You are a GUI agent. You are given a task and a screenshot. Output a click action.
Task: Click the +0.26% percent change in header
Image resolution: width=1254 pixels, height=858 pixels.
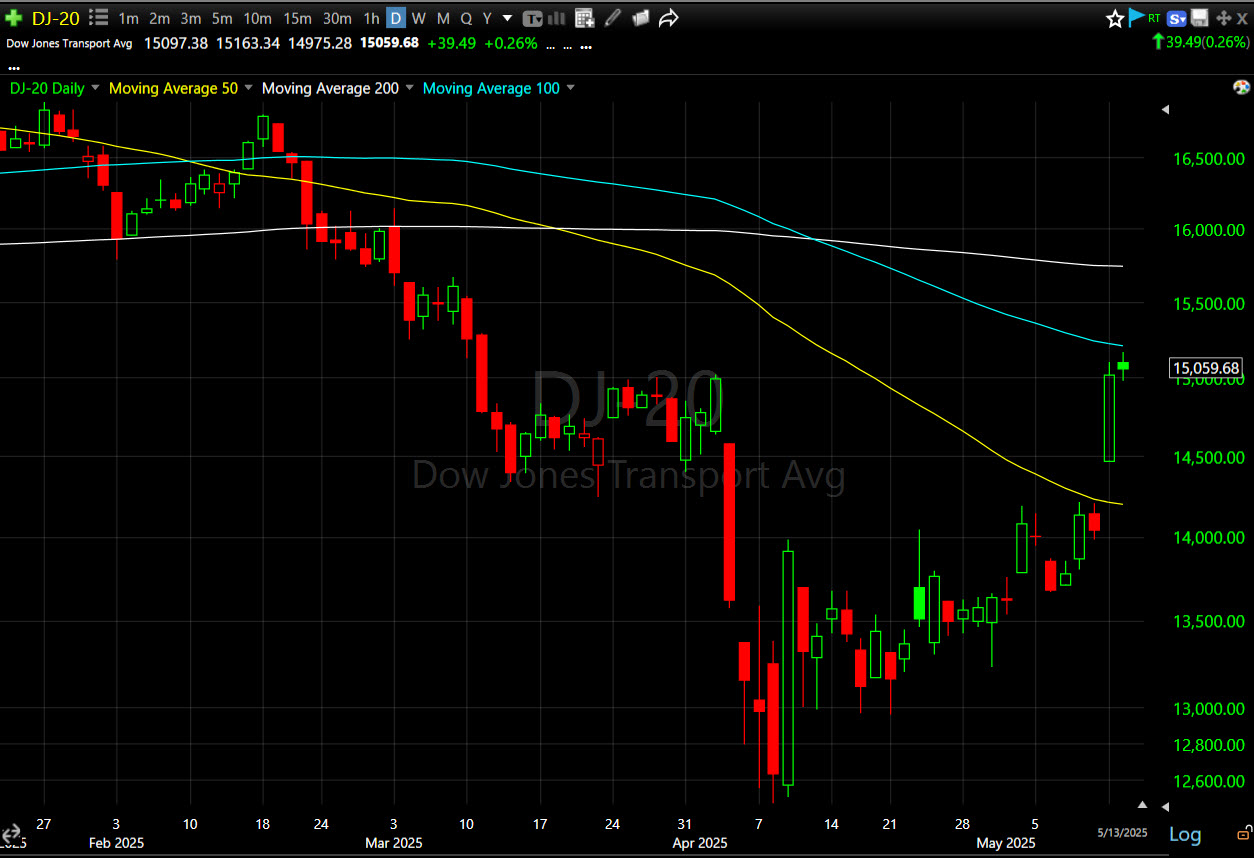tap(510, 43)
